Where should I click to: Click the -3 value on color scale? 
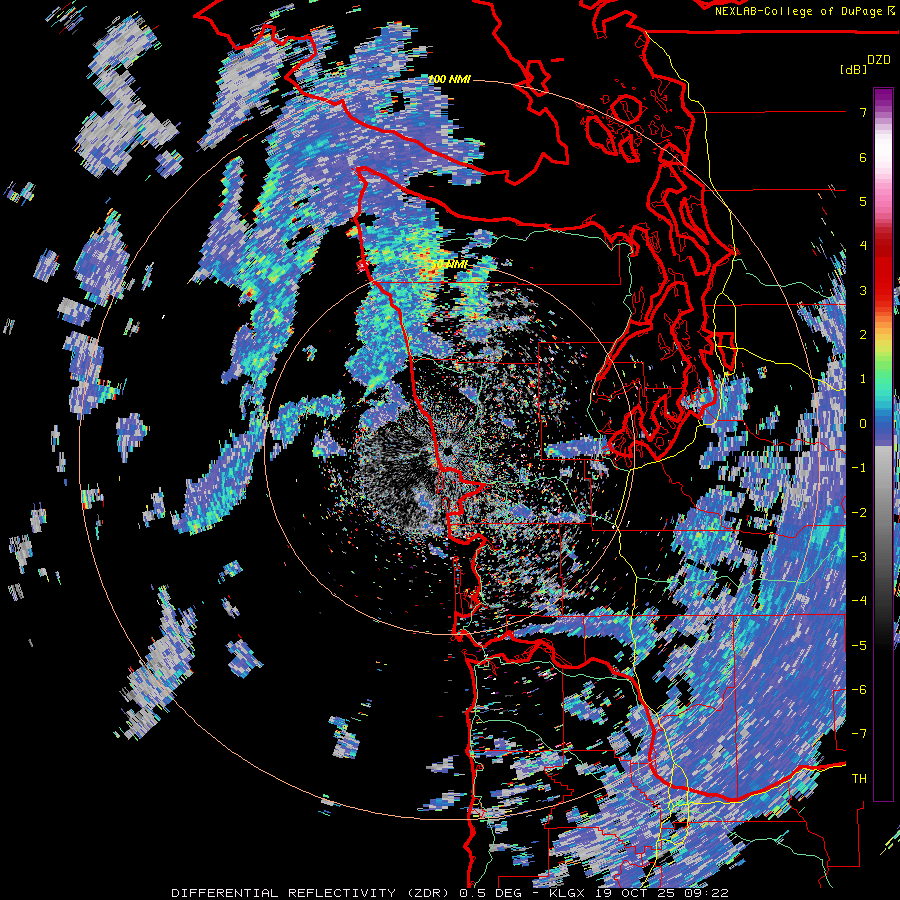tap(859, 556)
